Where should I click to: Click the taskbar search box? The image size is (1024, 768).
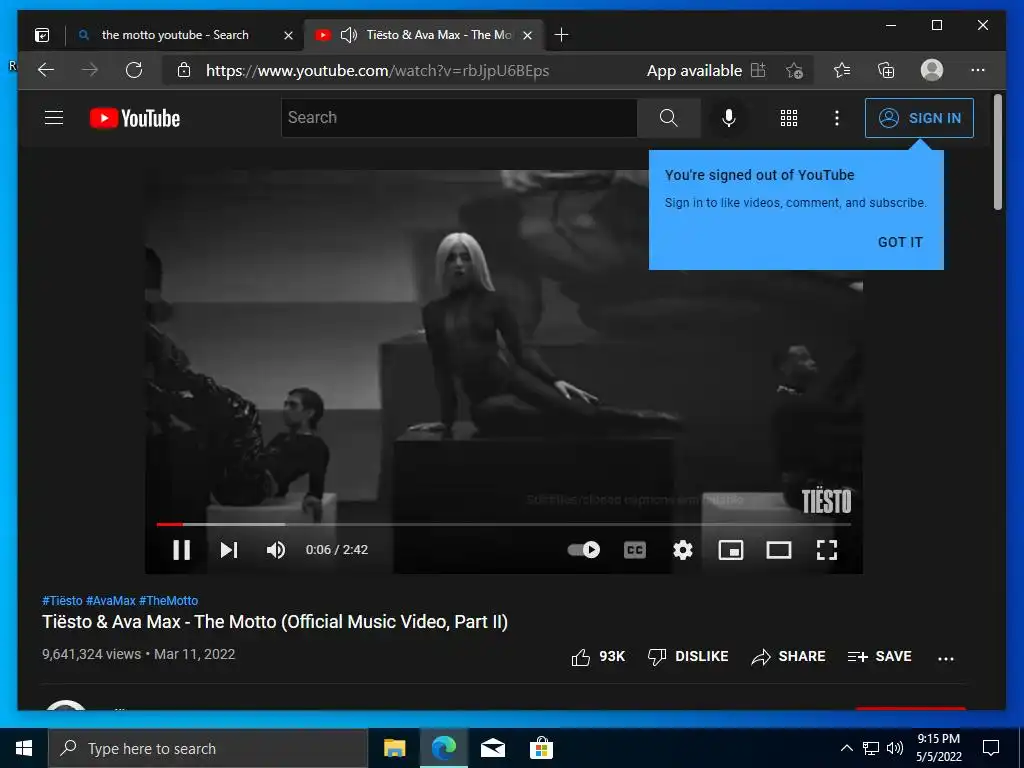coord(208,748)
